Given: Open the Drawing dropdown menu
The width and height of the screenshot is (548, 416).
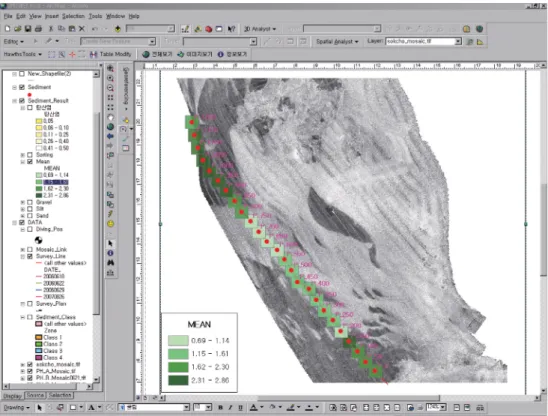Looking at the screenshot, I should click(x=16, y=408).
